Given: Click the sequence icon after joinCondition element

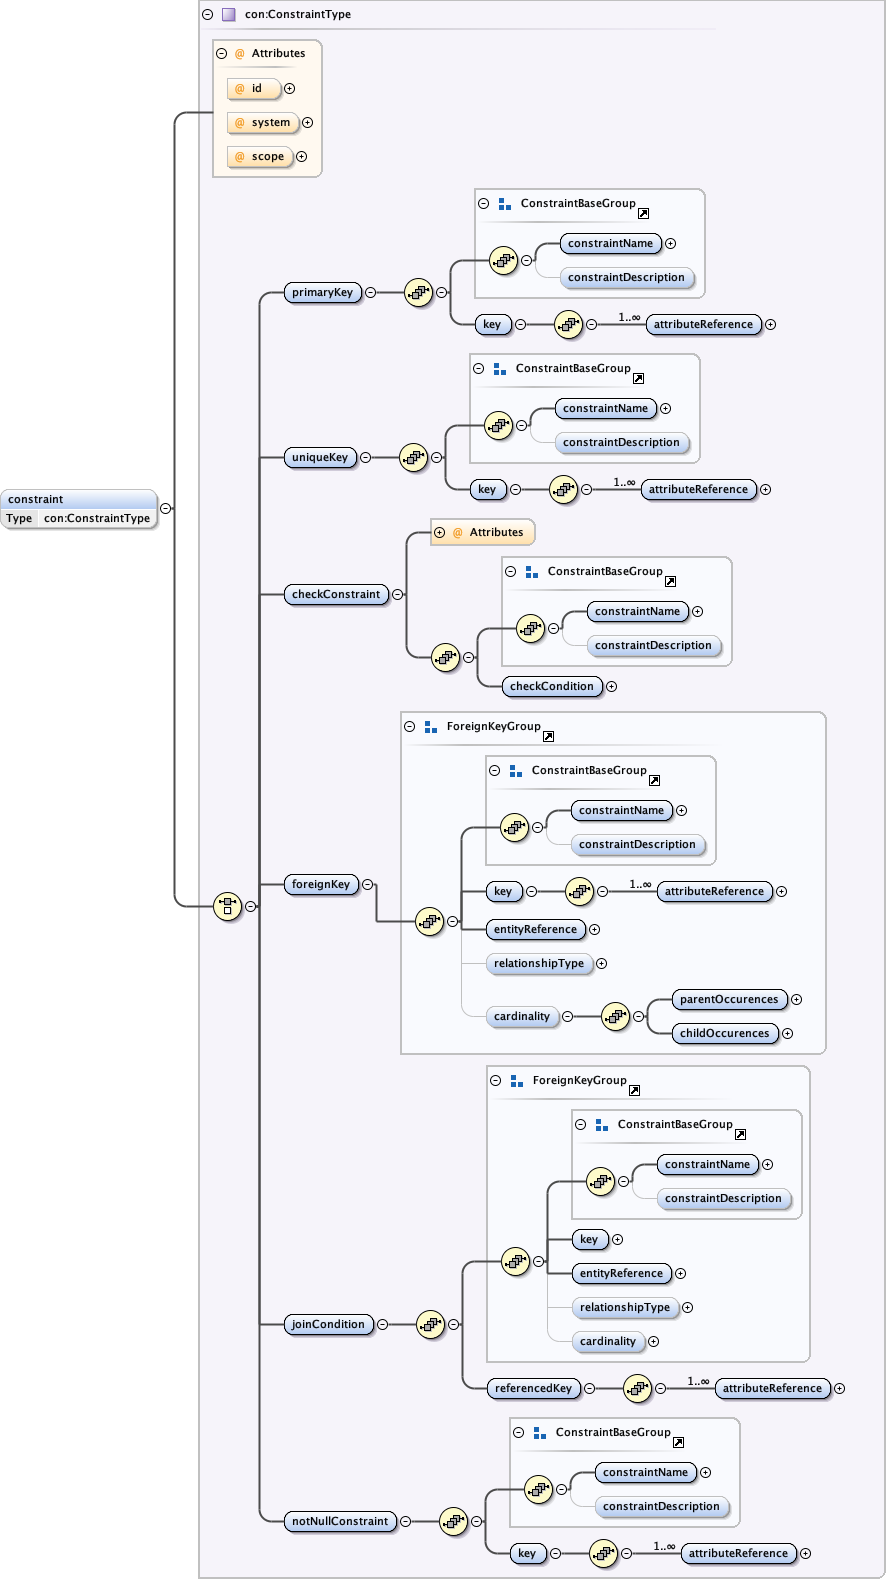Looking at the screenshot, I should [430, 1324].
